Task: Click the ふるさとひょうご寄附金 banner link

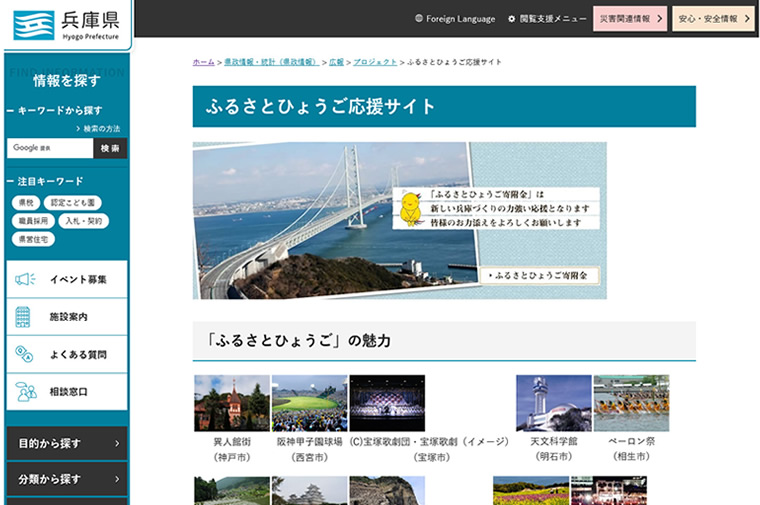Action: [538, 274]
